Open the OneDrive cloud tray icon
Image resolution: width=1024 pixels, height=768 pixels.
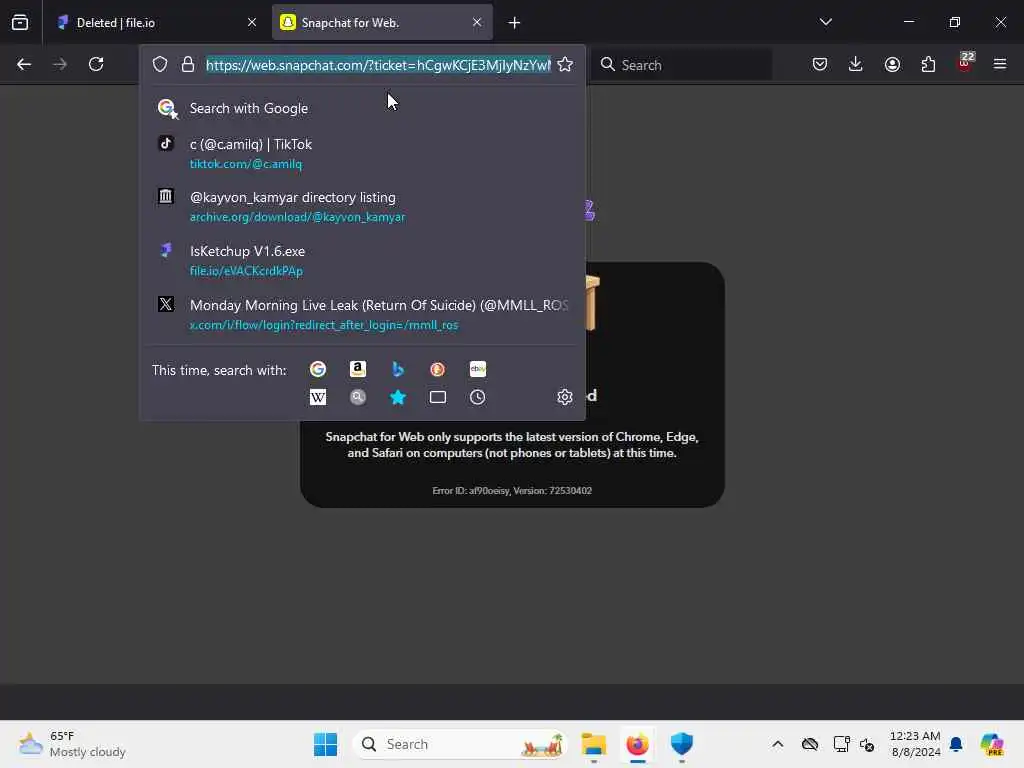(810, 744)
